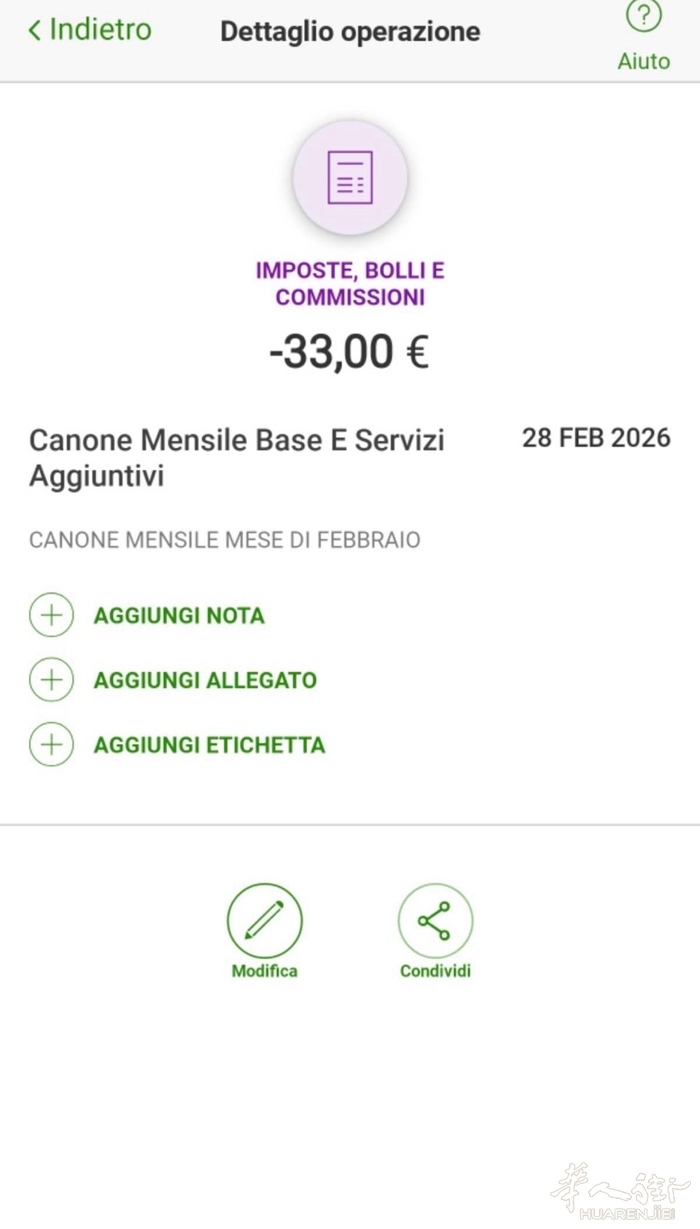
Task: Tap the Modifica pencil icon
Action: tap(264, 920)
